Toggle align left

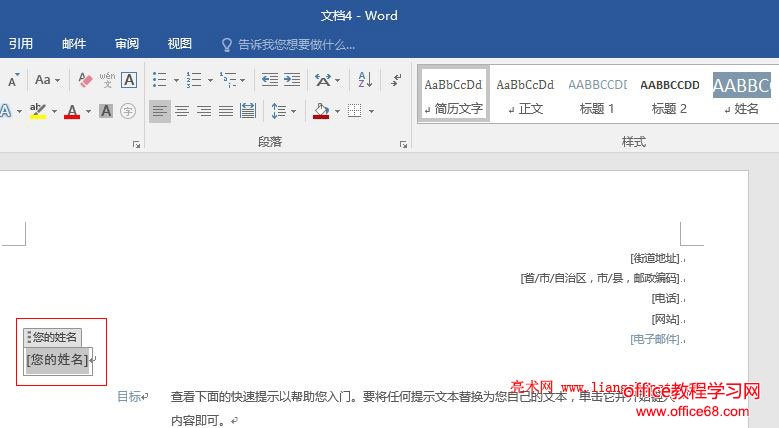click(x=159, y=111)
